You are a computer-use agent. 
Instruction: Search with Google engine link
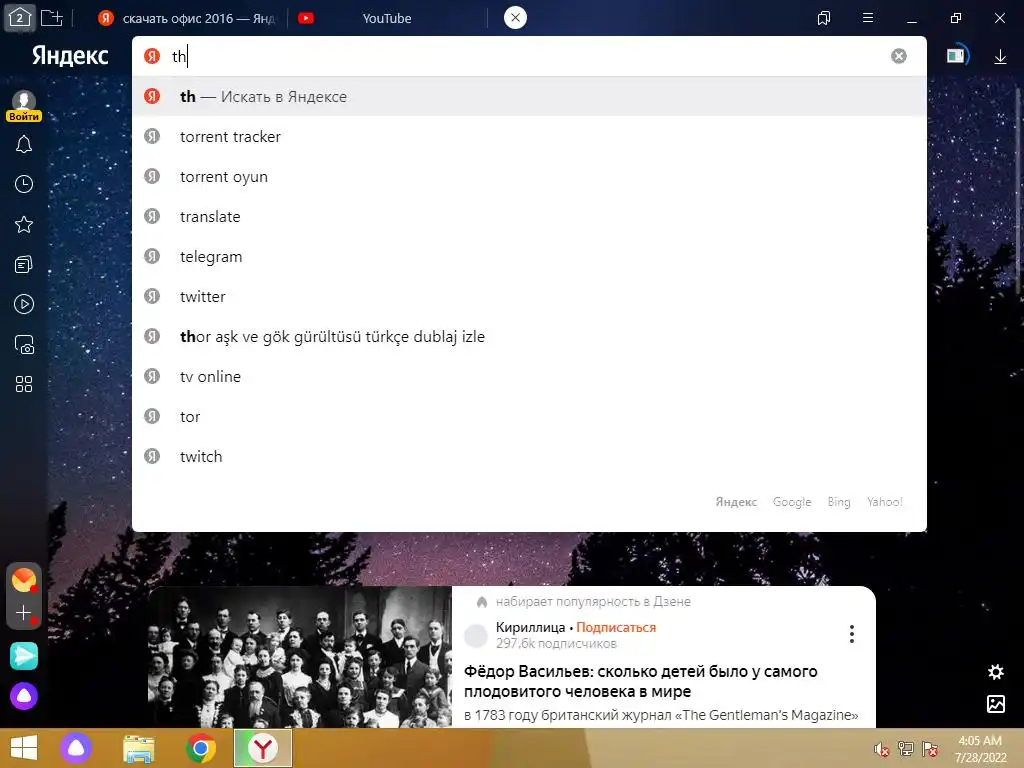tap(792, 502)
